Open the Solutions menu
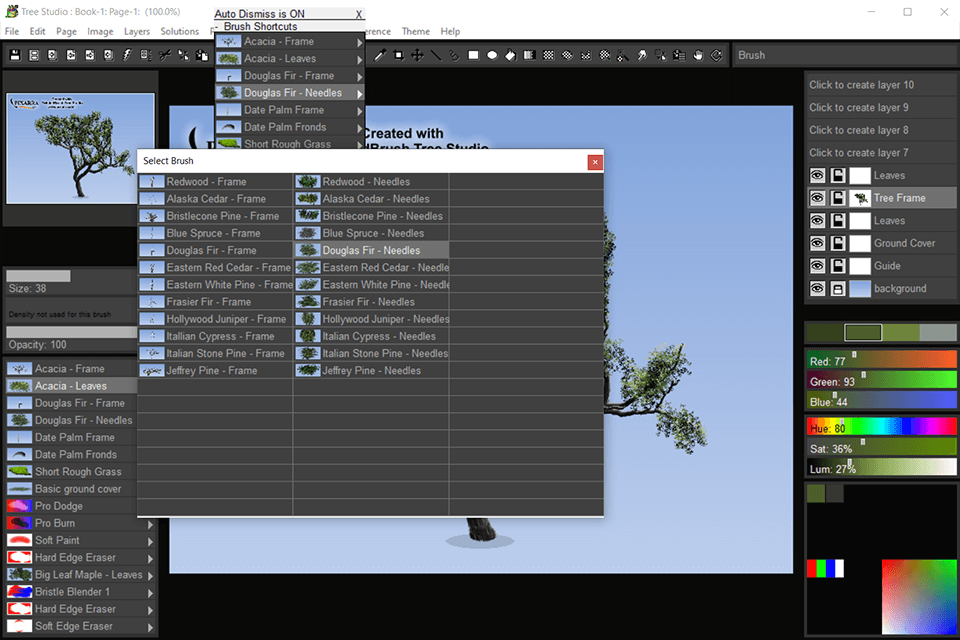The height and width of the screenshot is (640, 960). (179, 31)
